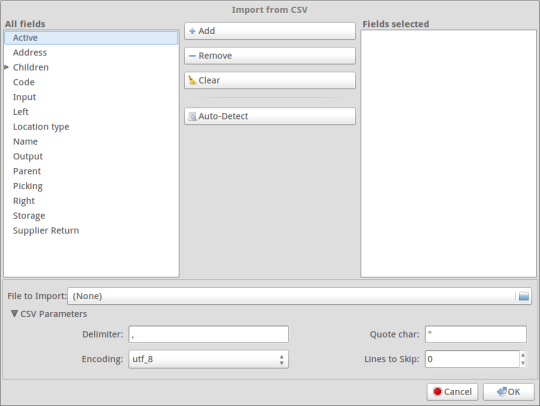Expand the Children field tree arrow

[x=7, y=67]
